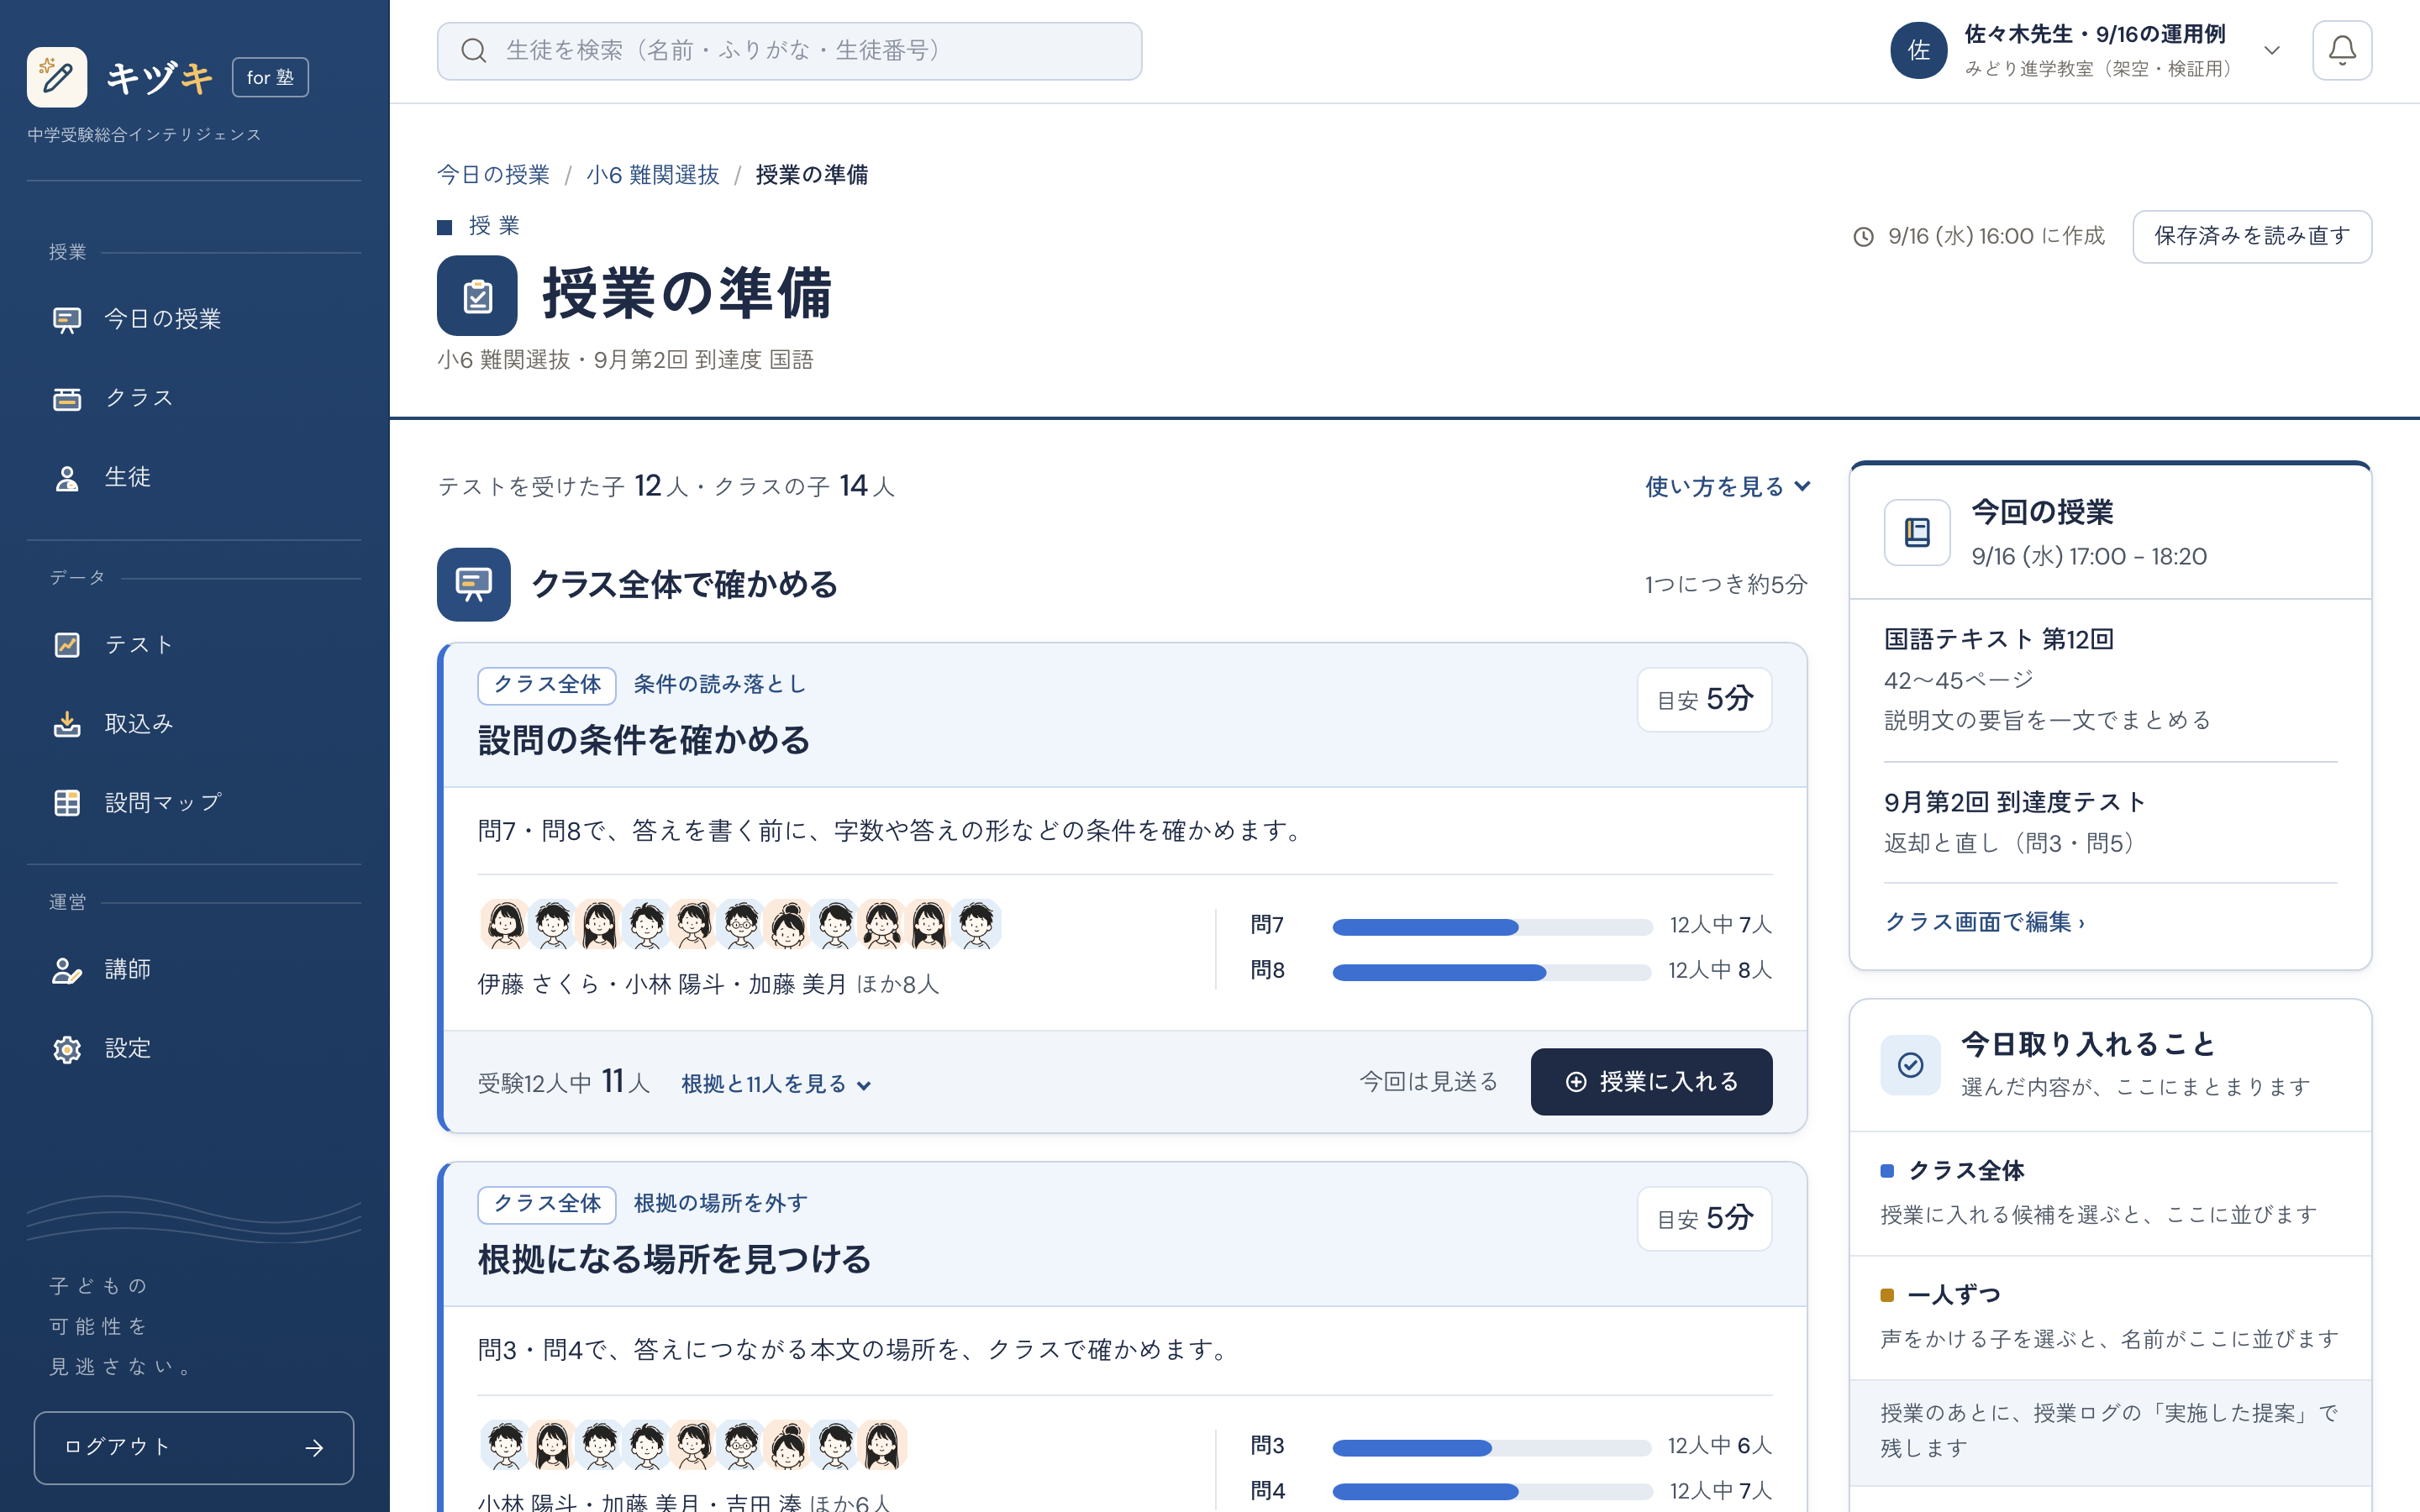2420x1512 pixels.
Task: Follow the 小6 難関選抜 breadcrumb link
Action: tap(652, 175)
